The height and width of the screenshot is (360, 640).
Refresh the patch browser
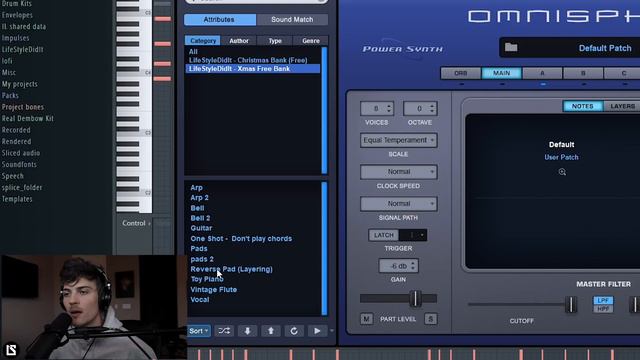(x=294, y=331)
